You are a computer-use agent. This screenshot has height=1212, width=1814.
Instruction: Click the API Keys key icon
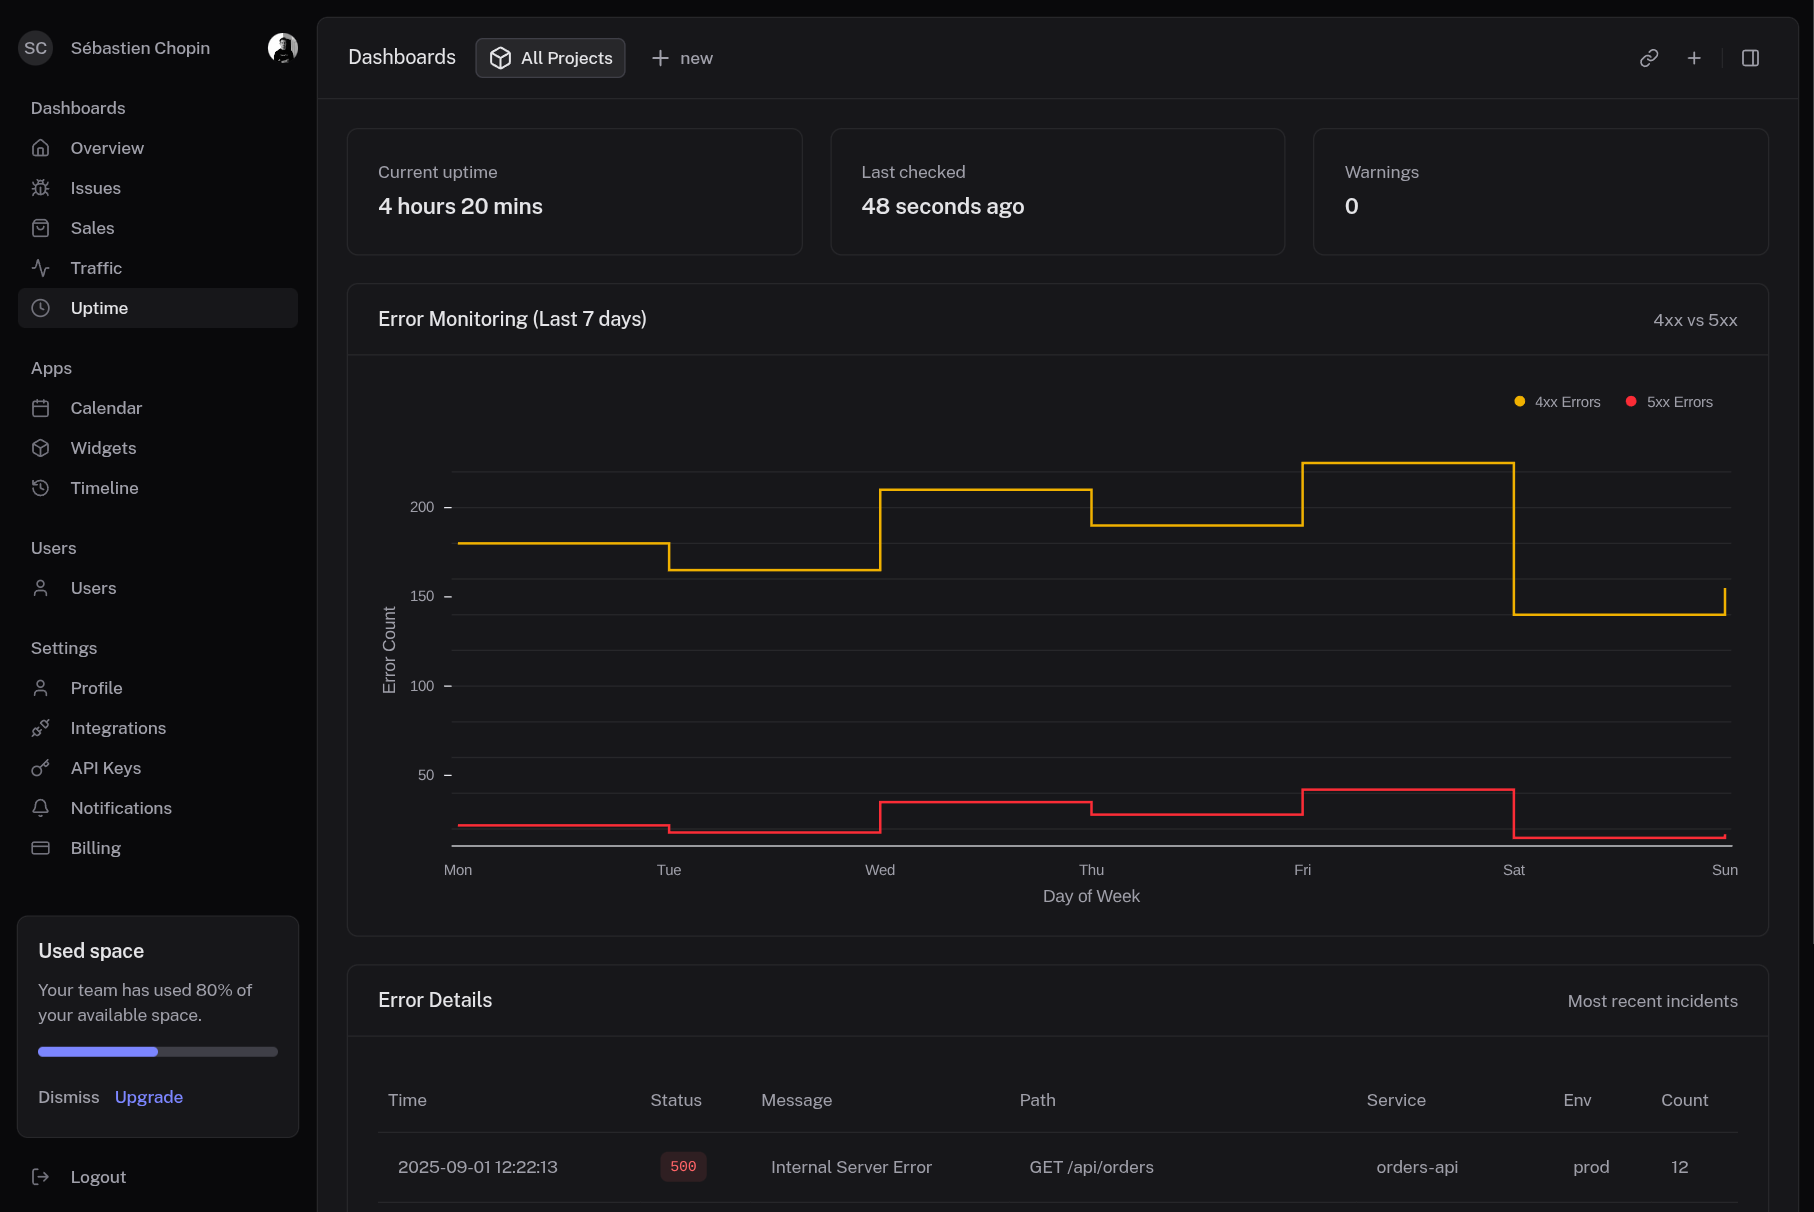(41, 768)
